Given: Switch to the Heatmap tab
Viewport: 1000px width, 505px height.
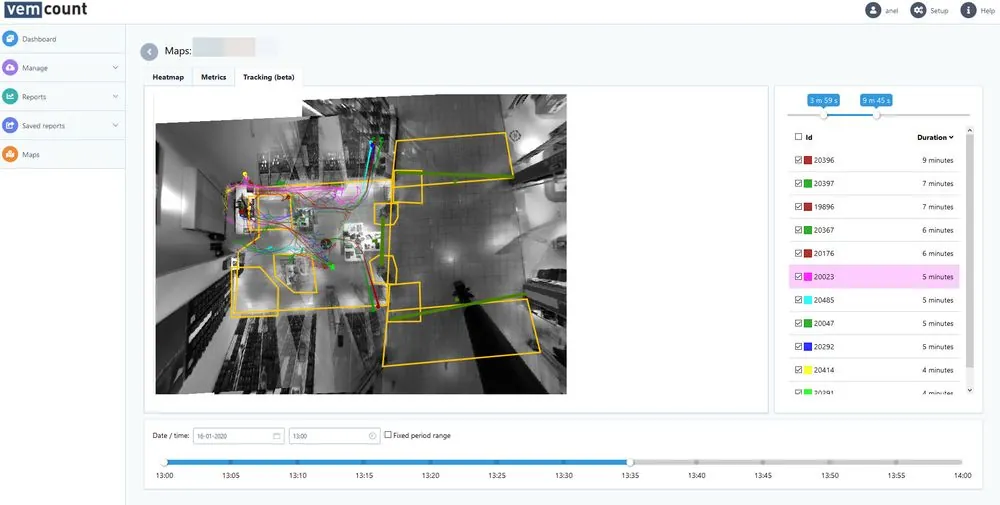Looking at the screenshot, I should click(x=168, y=77).
